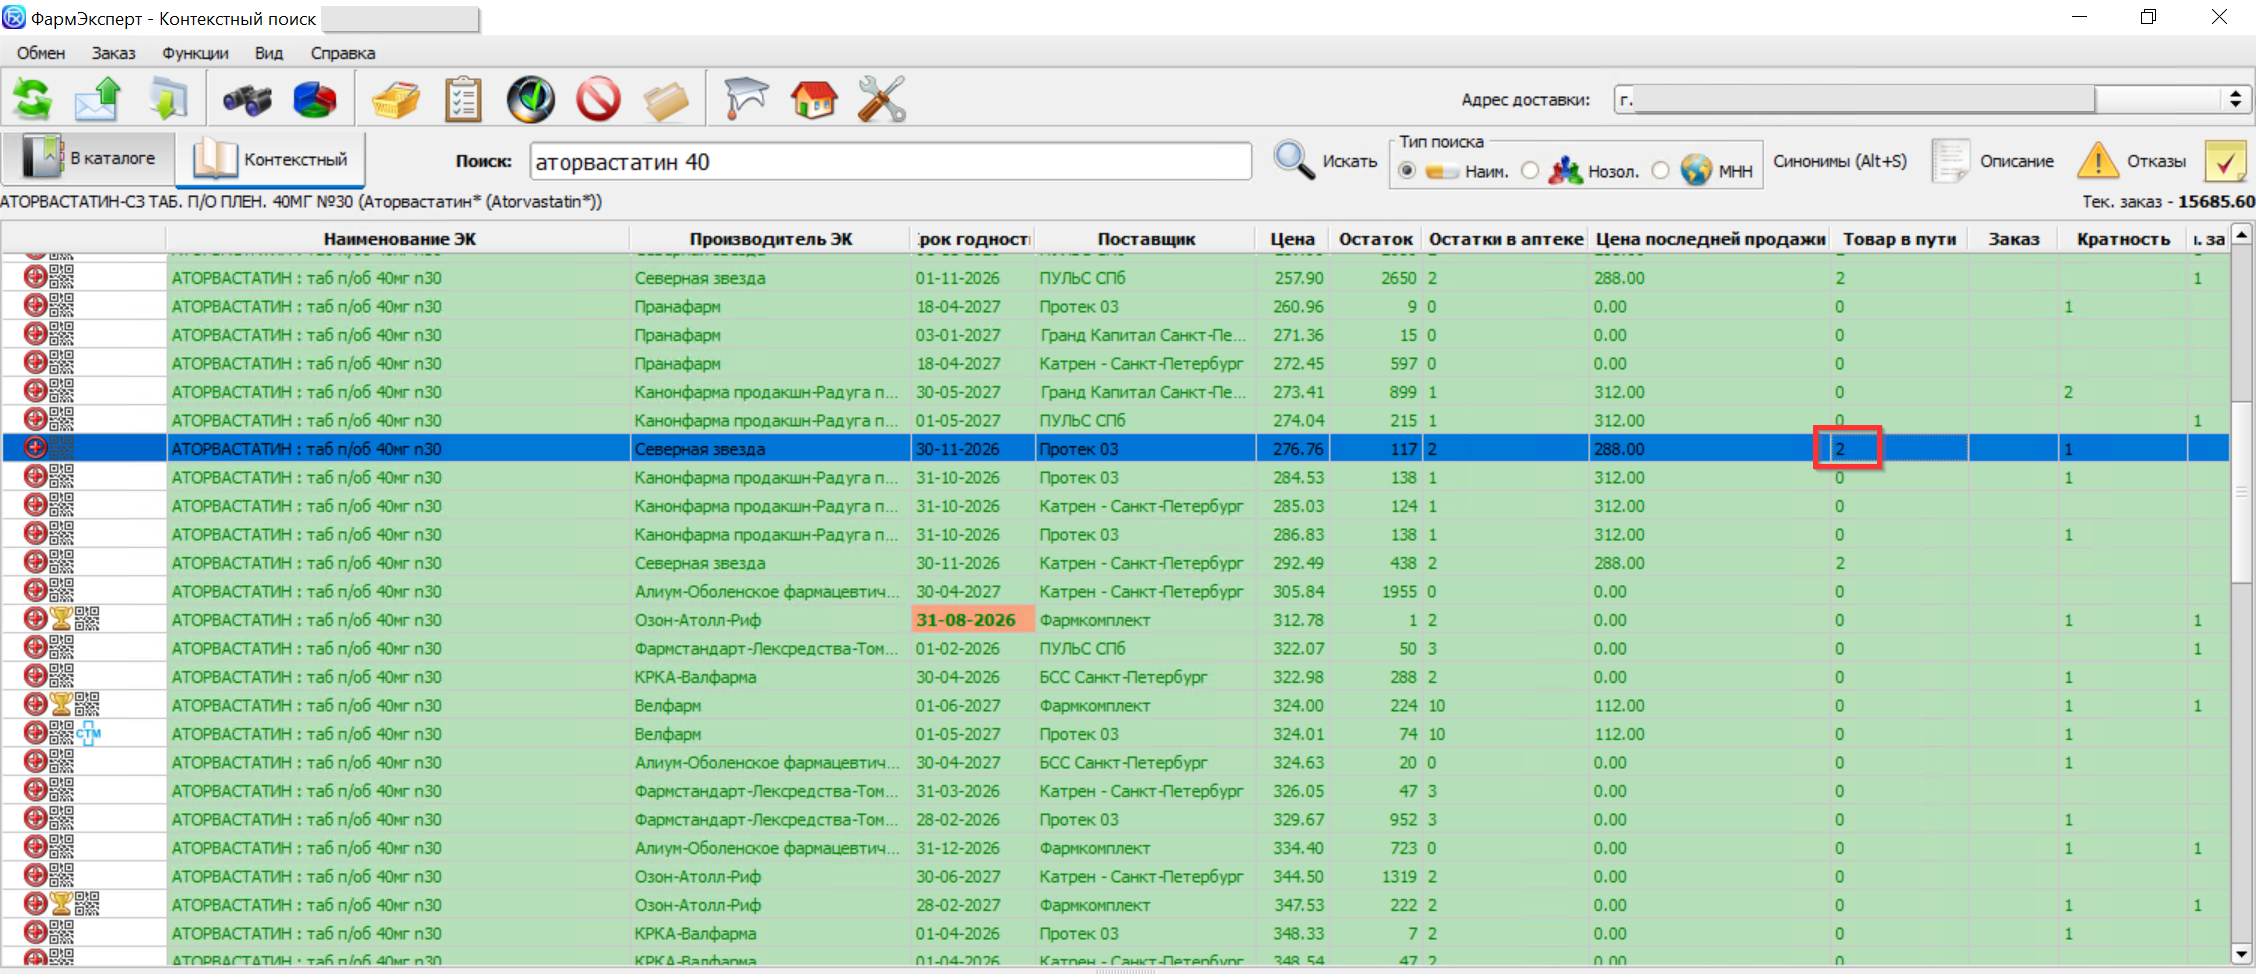Open the pie chart statistics icon
The width and height of the screenshot is (2256, 974).
314,99
